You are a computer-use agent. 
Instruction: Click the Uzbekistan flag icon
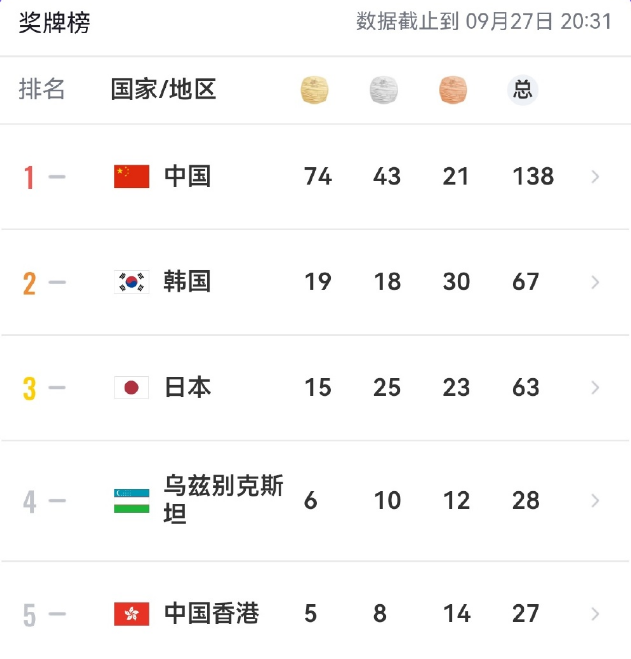132,501
